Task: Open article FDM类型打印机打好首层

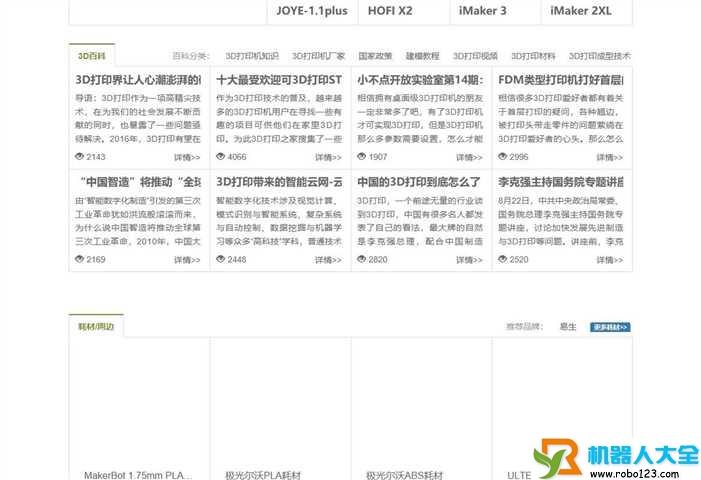Action: click(x=561, y=80)
